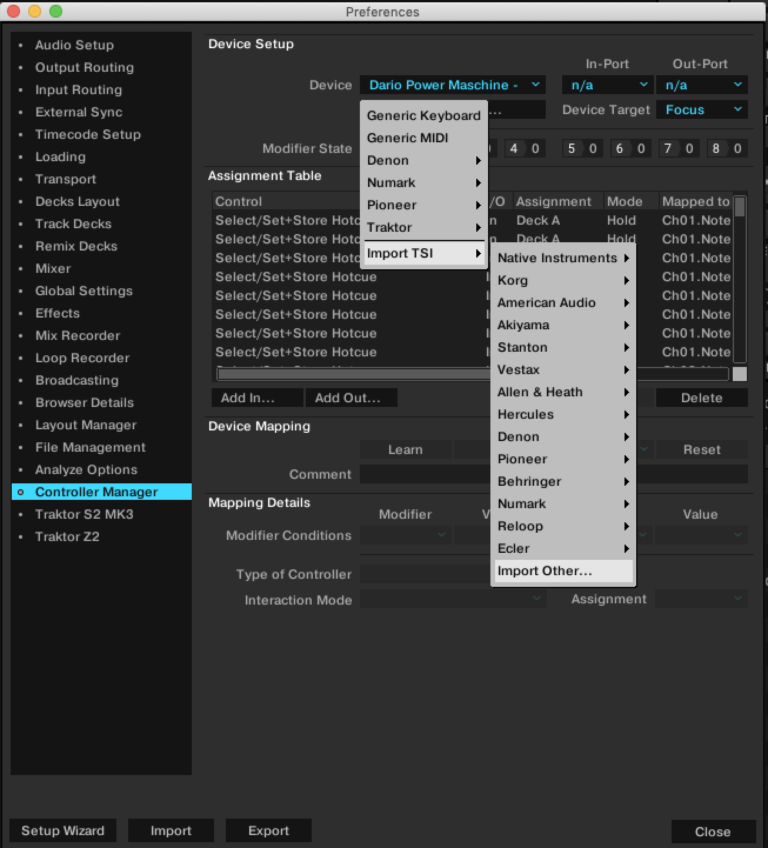This screenshot has width=768, height=848.
Task: Open the Stanton submenu
Action: (562, 348)
